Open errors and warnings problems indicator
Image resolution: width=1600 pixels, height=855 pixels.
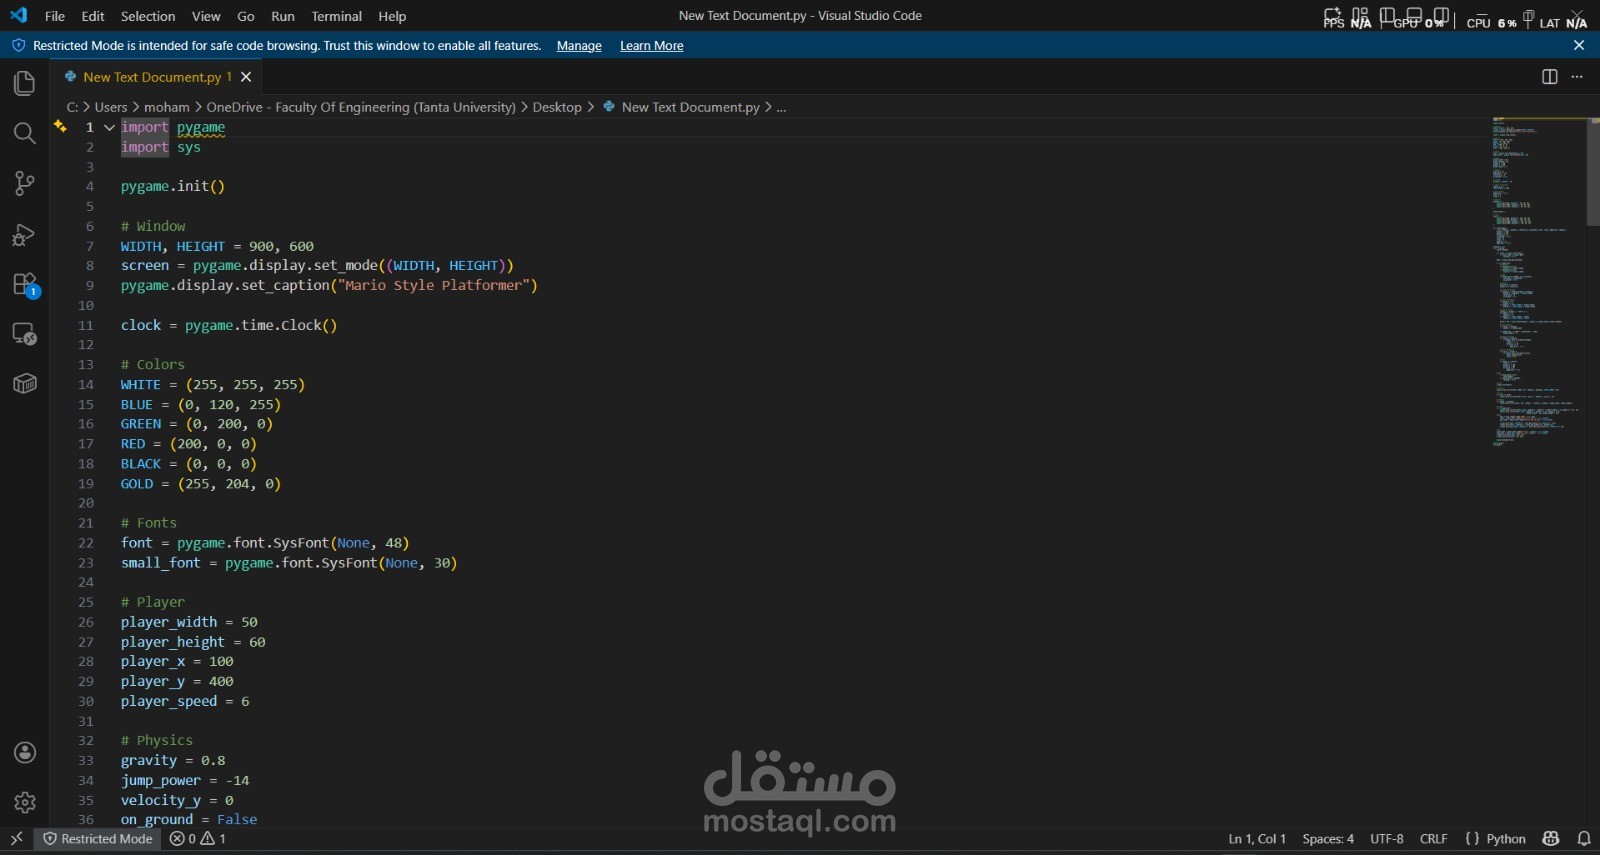198,839
